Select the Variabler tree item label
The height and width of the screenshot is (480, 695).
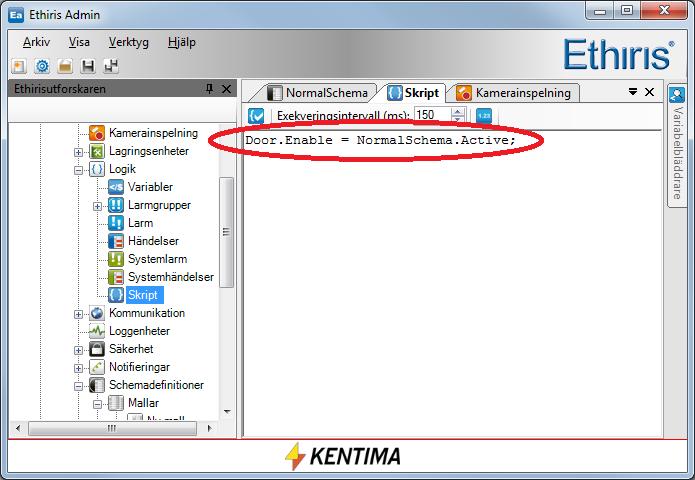click(150, 187)
